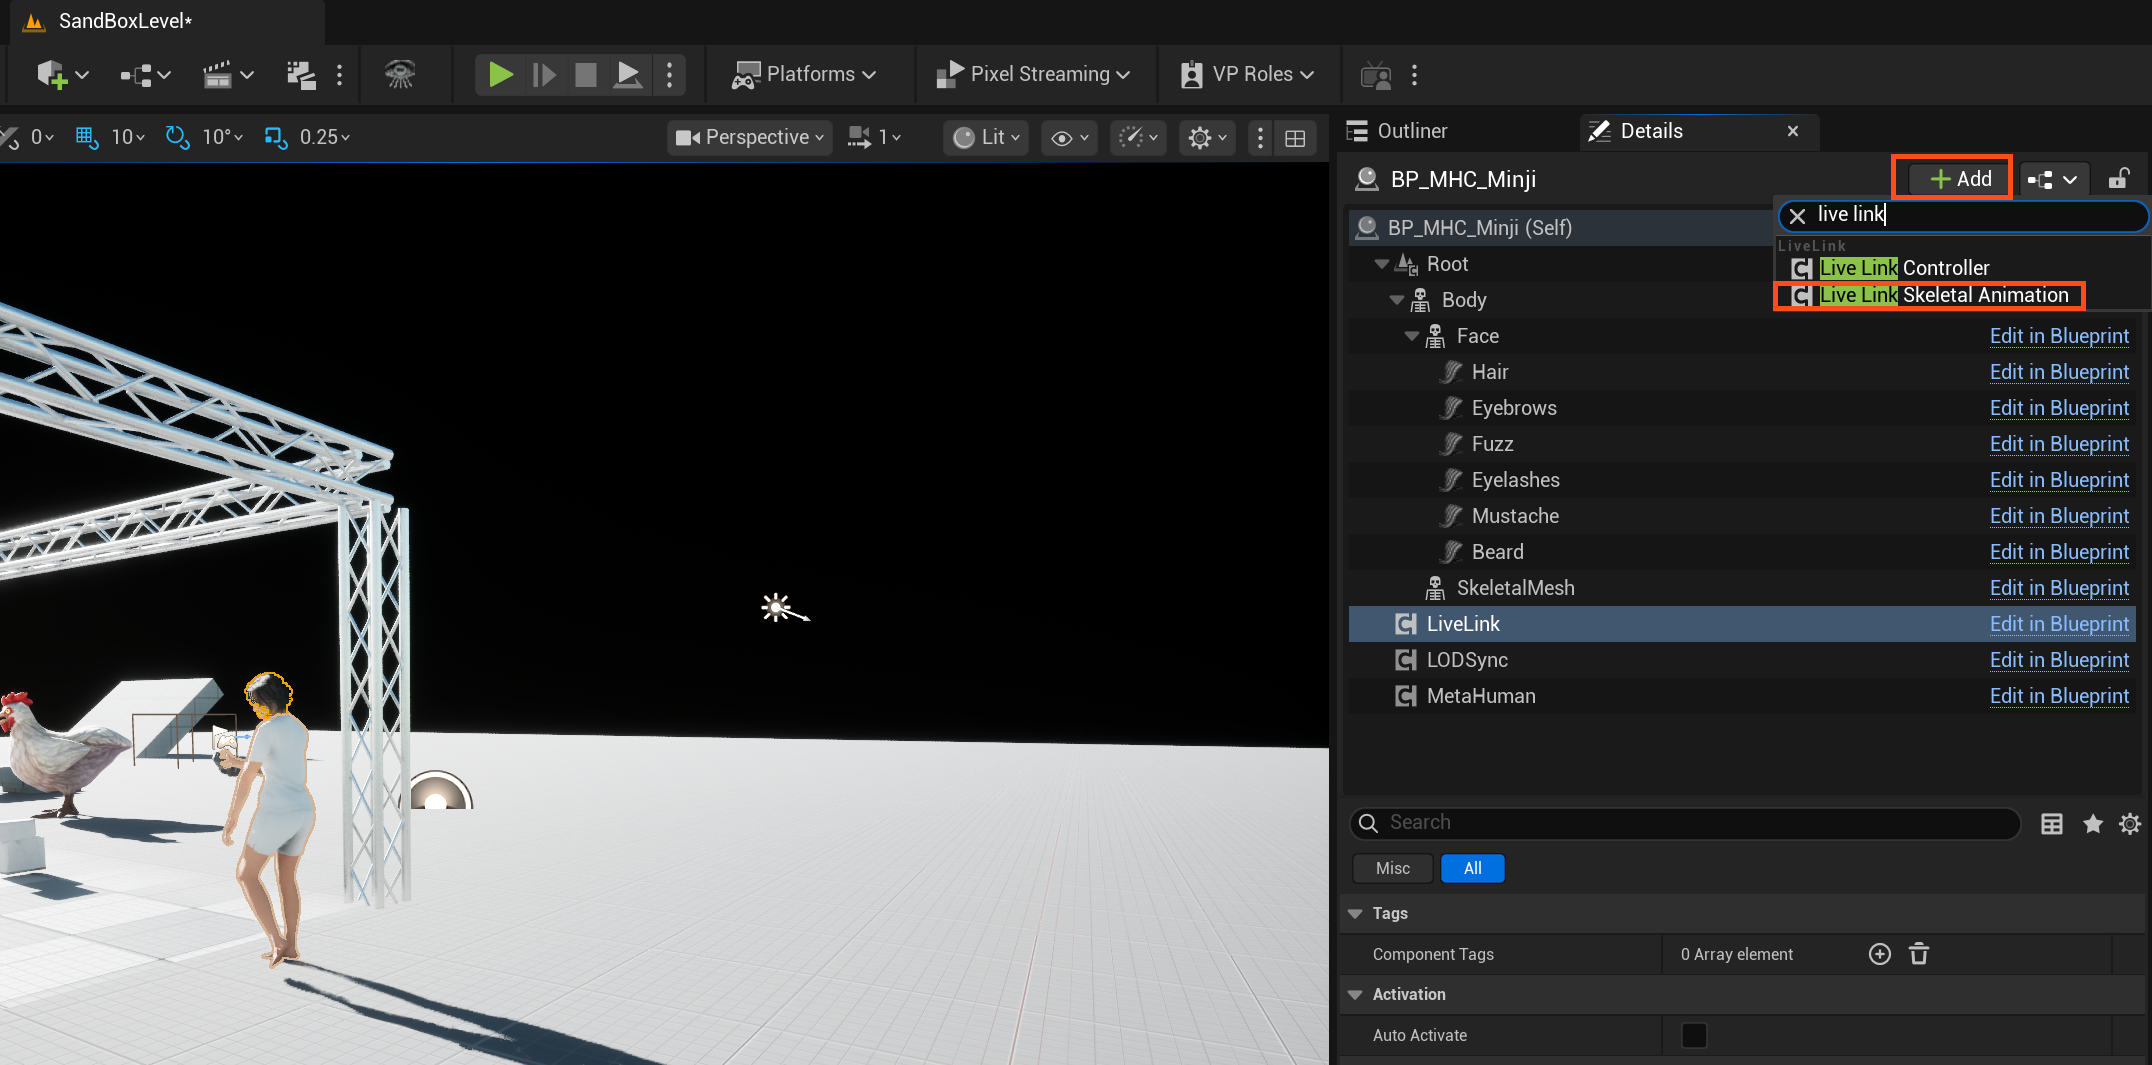The image size is (2152, 1065).
Task: Toggle the Auto Activate checkbox
Action: 1694,1035
